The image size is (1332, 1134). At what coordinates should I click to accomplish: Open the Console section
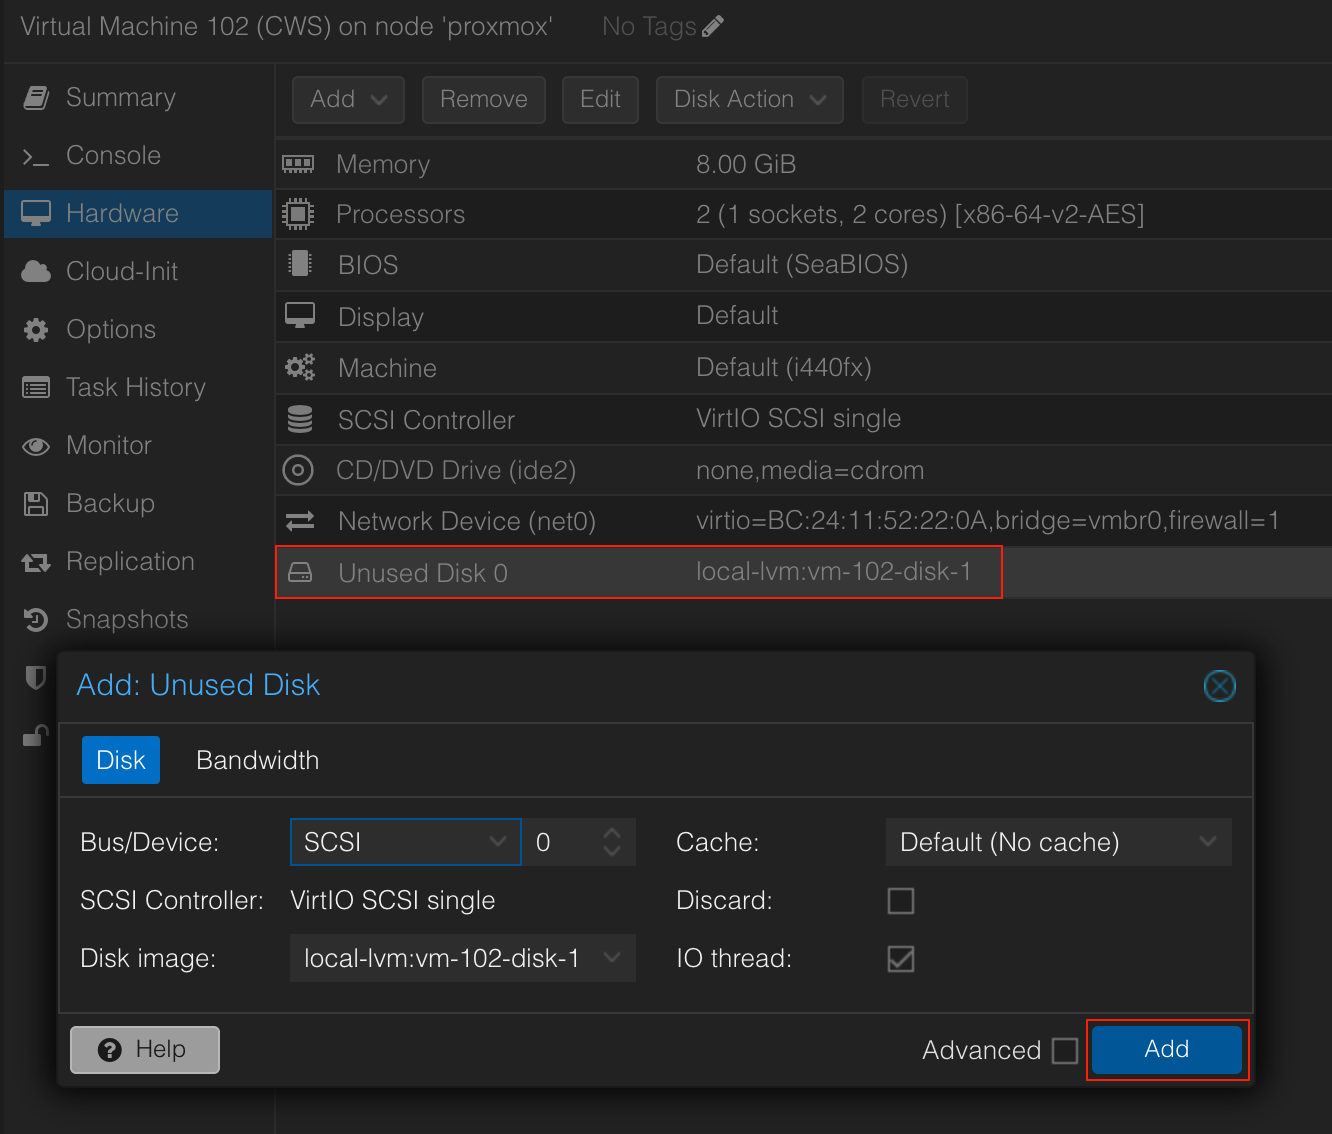[x=138, y=155]
